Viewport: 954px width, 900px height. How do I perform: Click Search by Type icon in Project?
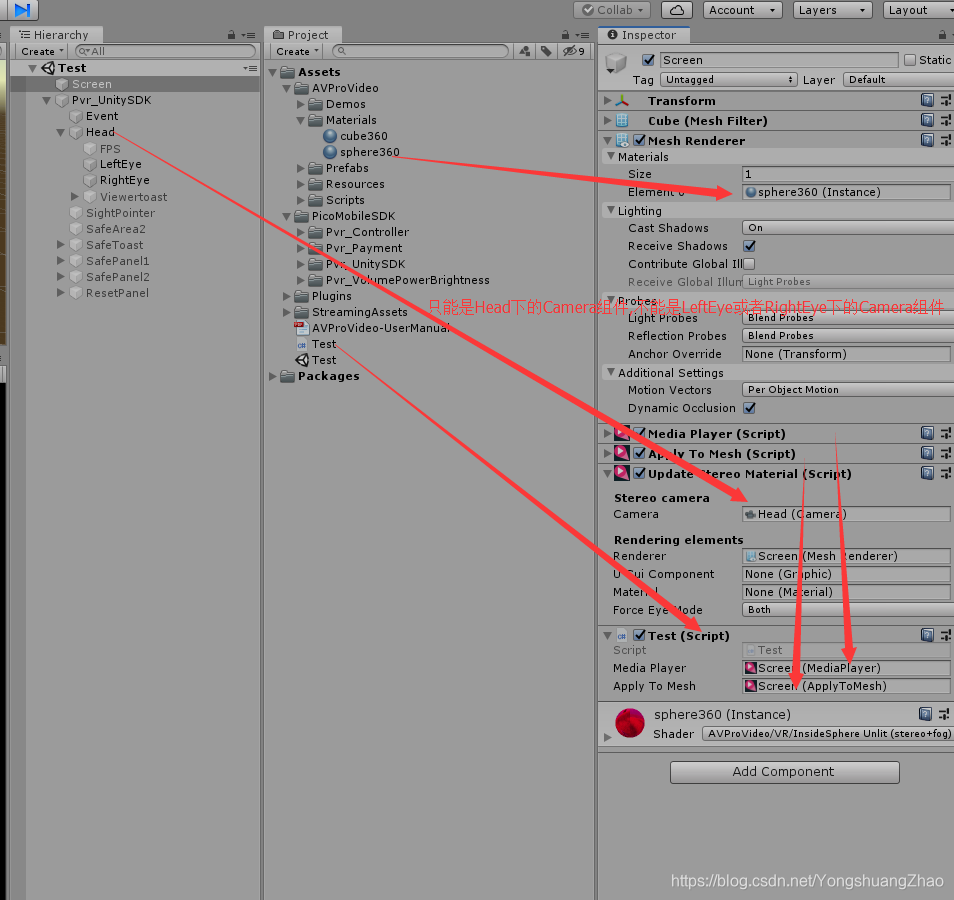[524, 51]
